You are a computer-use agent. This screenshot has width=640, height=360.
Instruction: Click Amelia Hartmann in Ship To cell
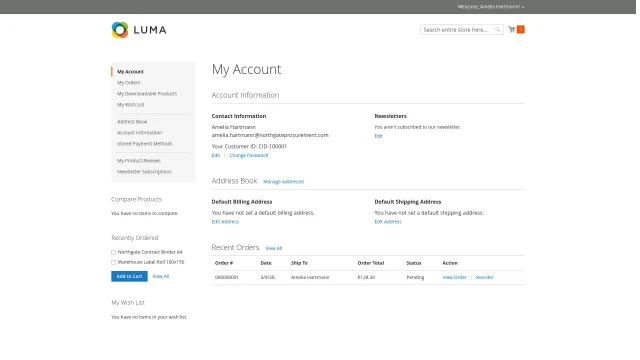point(310,277)
